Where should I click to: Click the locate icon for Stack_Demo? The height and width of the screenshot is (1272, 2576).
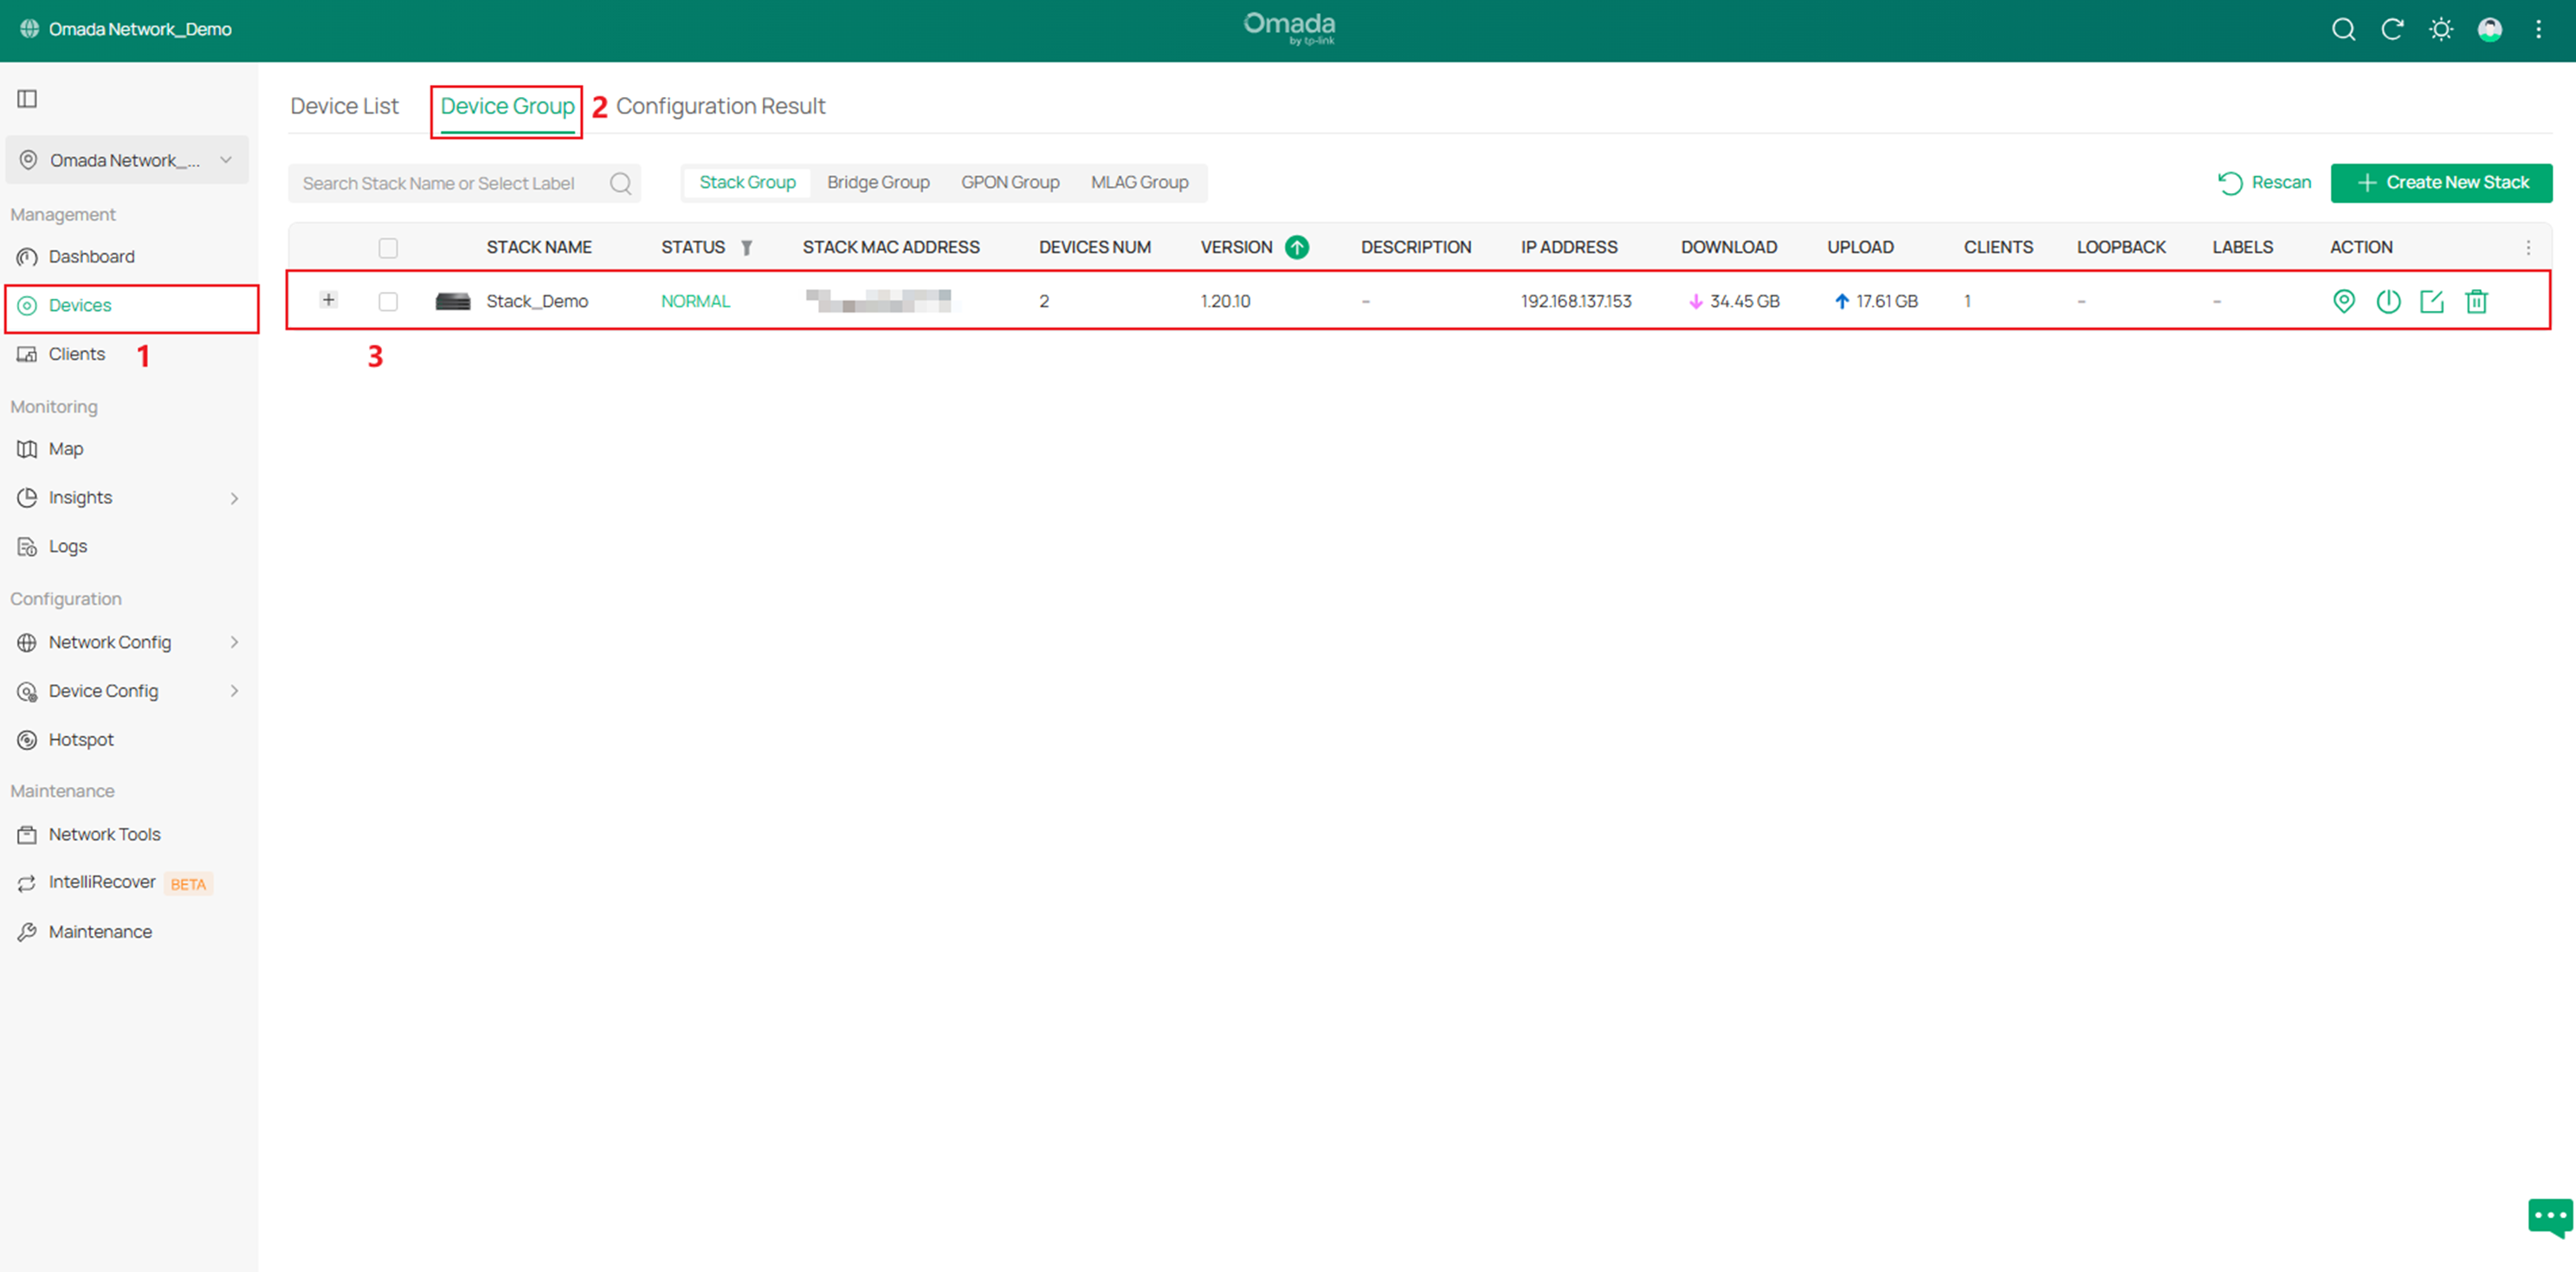tap(2343, 301)
